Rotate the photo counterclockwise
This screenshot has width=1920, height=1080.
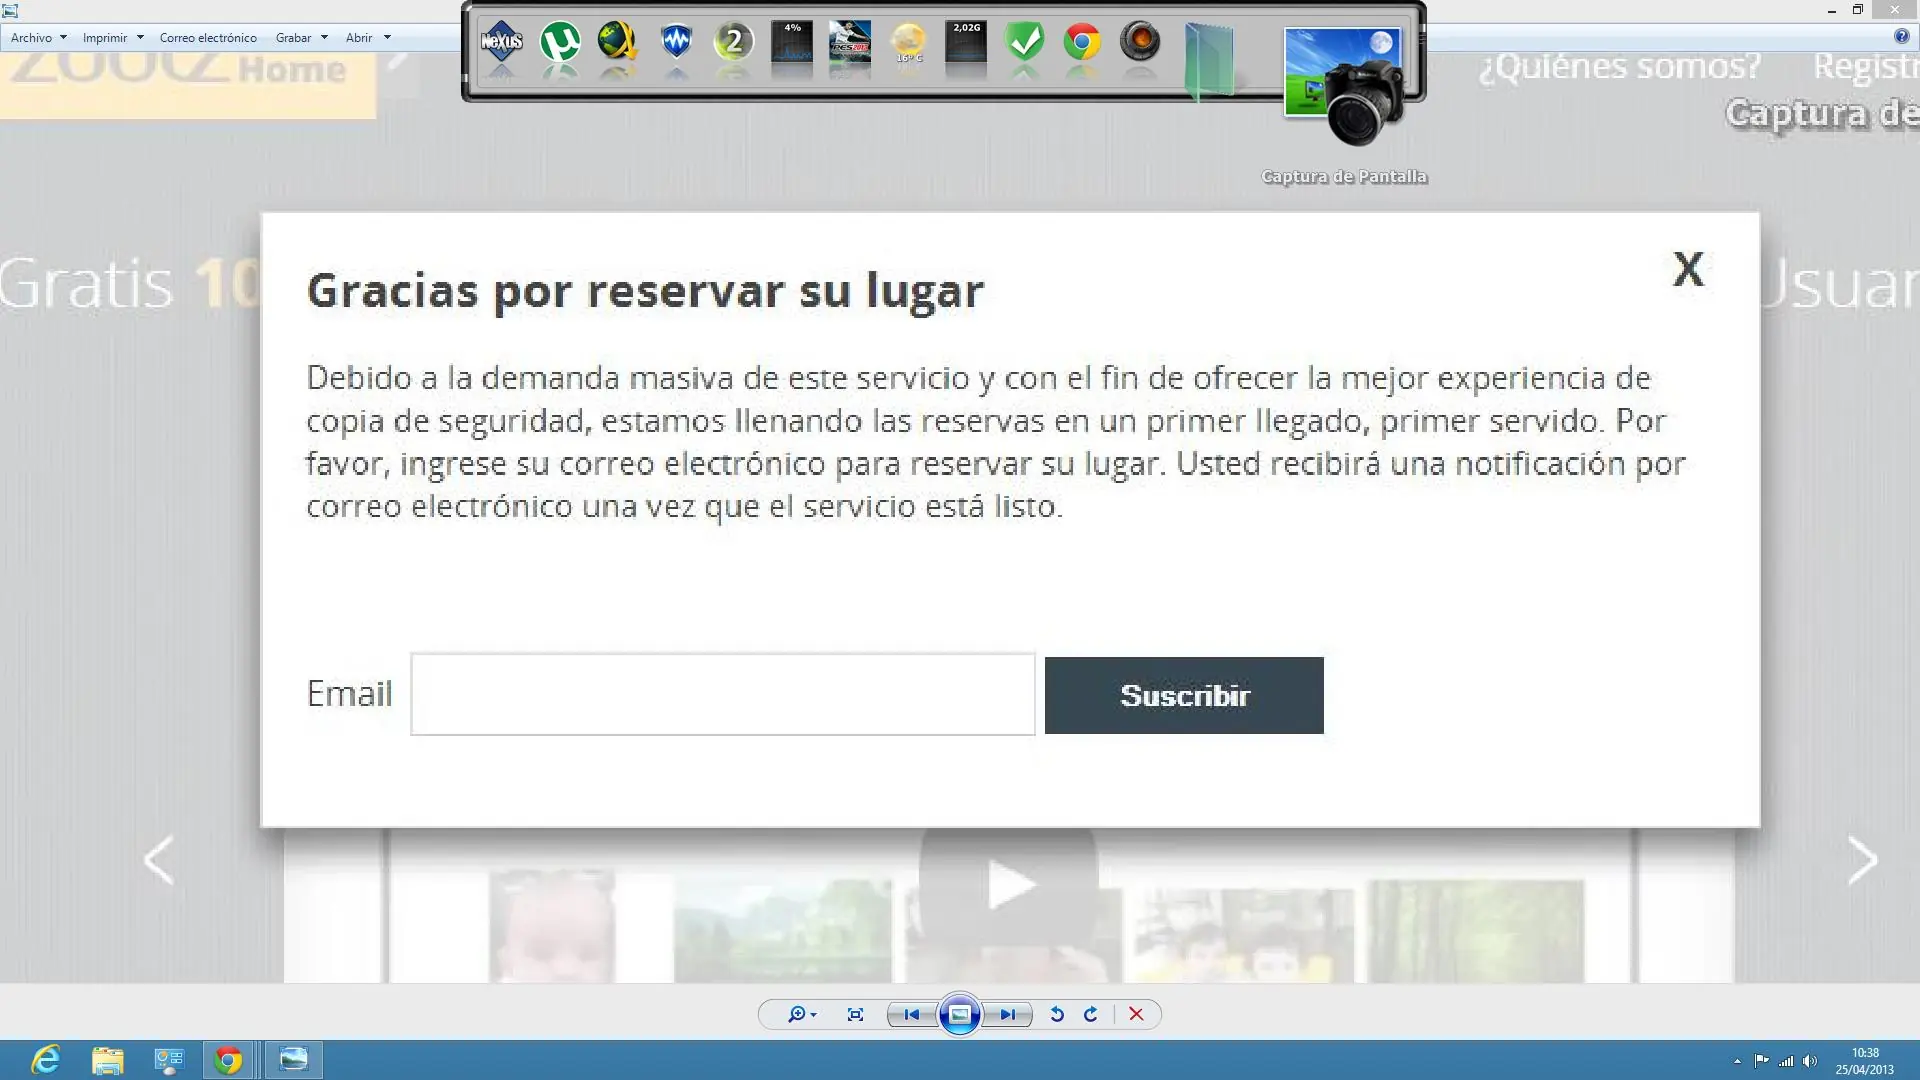pyautogui.click(x=1056, y=1014)
